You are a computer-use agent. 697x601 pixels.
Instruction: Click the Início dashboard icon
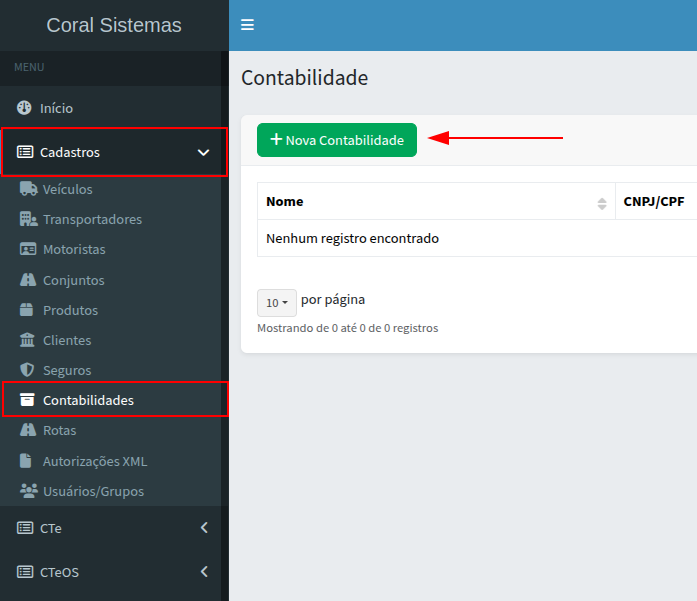(25, 108)
